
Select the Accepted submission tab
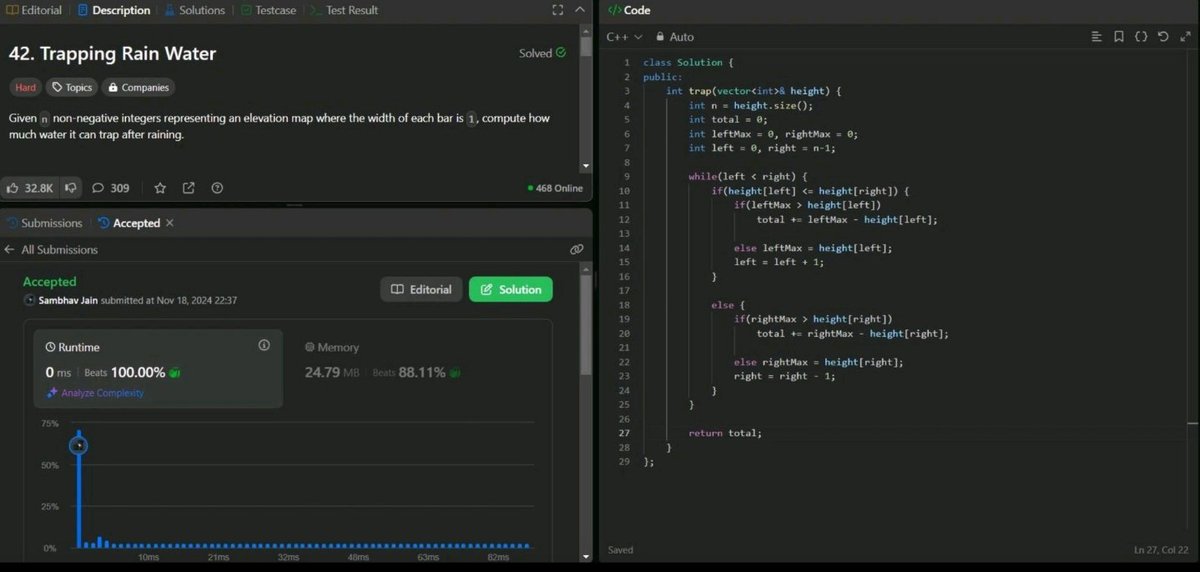click(x=129, y=223)
